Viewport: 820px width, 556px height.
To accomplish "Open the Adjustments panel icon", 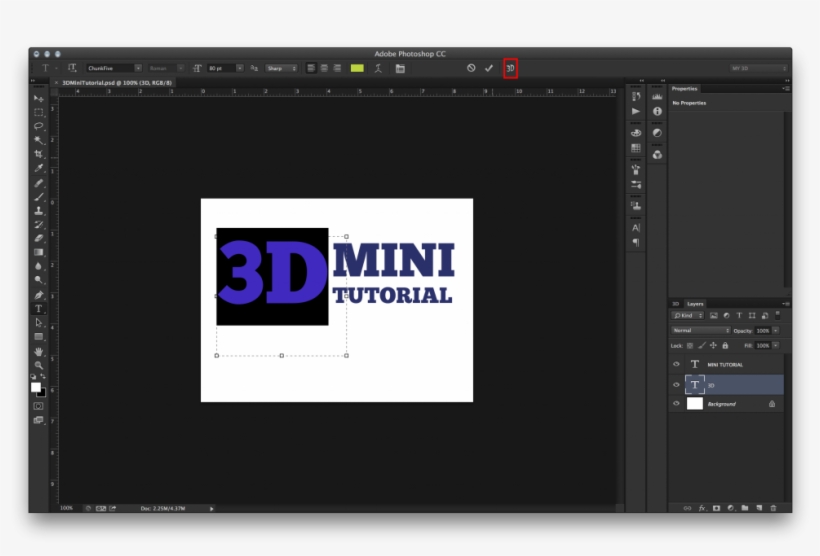I will [x=657, y=133].
